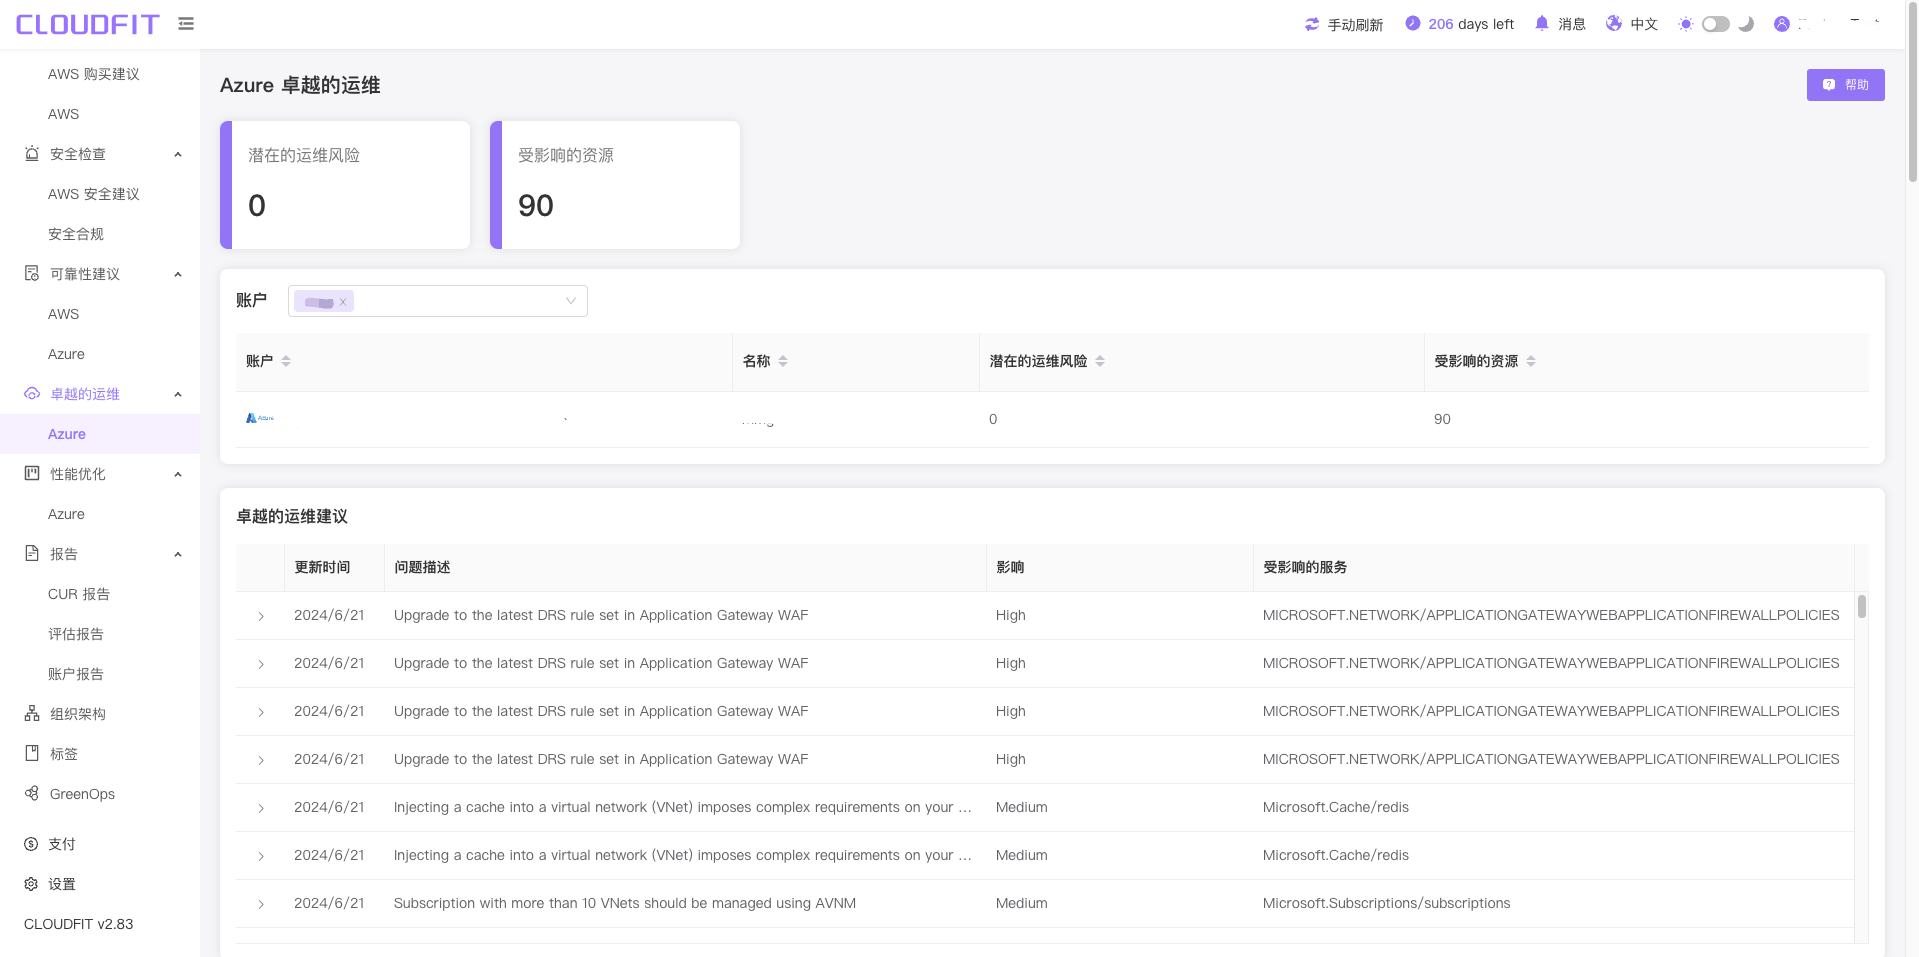
Task: Click the 组织架构 hierarchy icon
Action: [x=32, y=714]
